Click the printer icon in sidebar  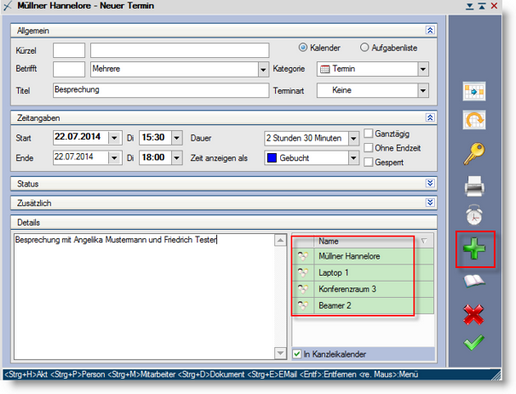(x=474, y=186)
